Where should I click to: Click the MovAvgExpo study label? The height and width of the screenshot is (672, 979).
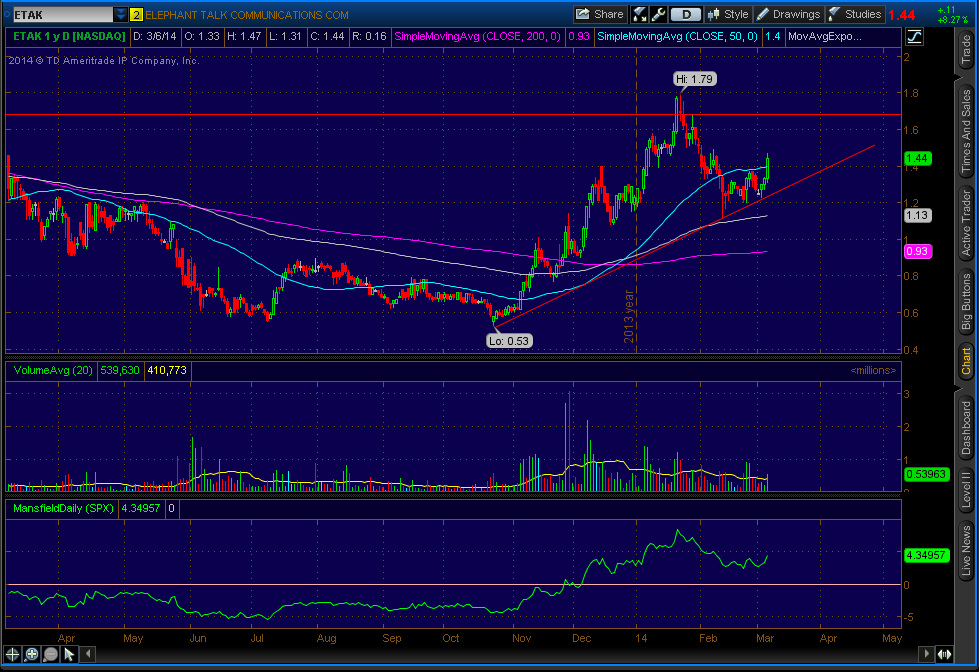825,36
